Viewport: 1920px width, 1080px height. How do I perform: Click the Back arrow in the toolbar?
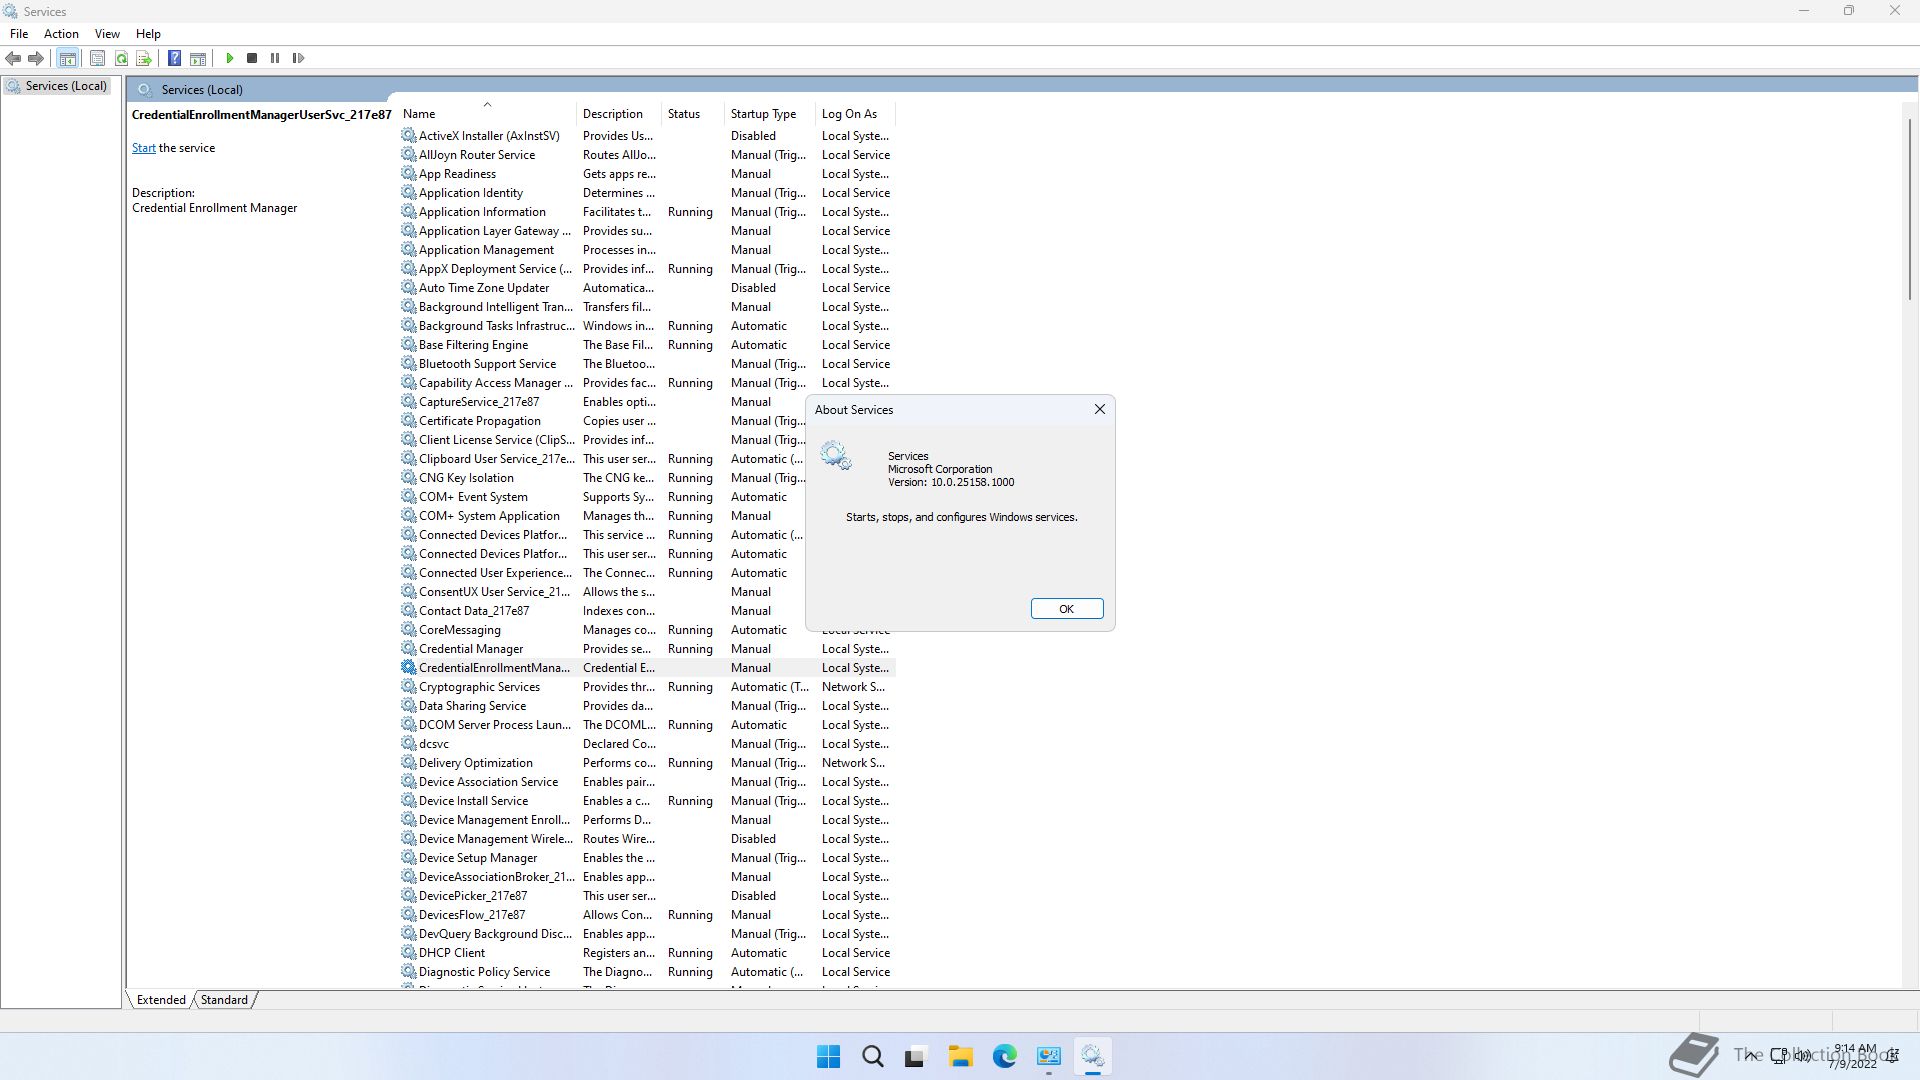[13, 58]
